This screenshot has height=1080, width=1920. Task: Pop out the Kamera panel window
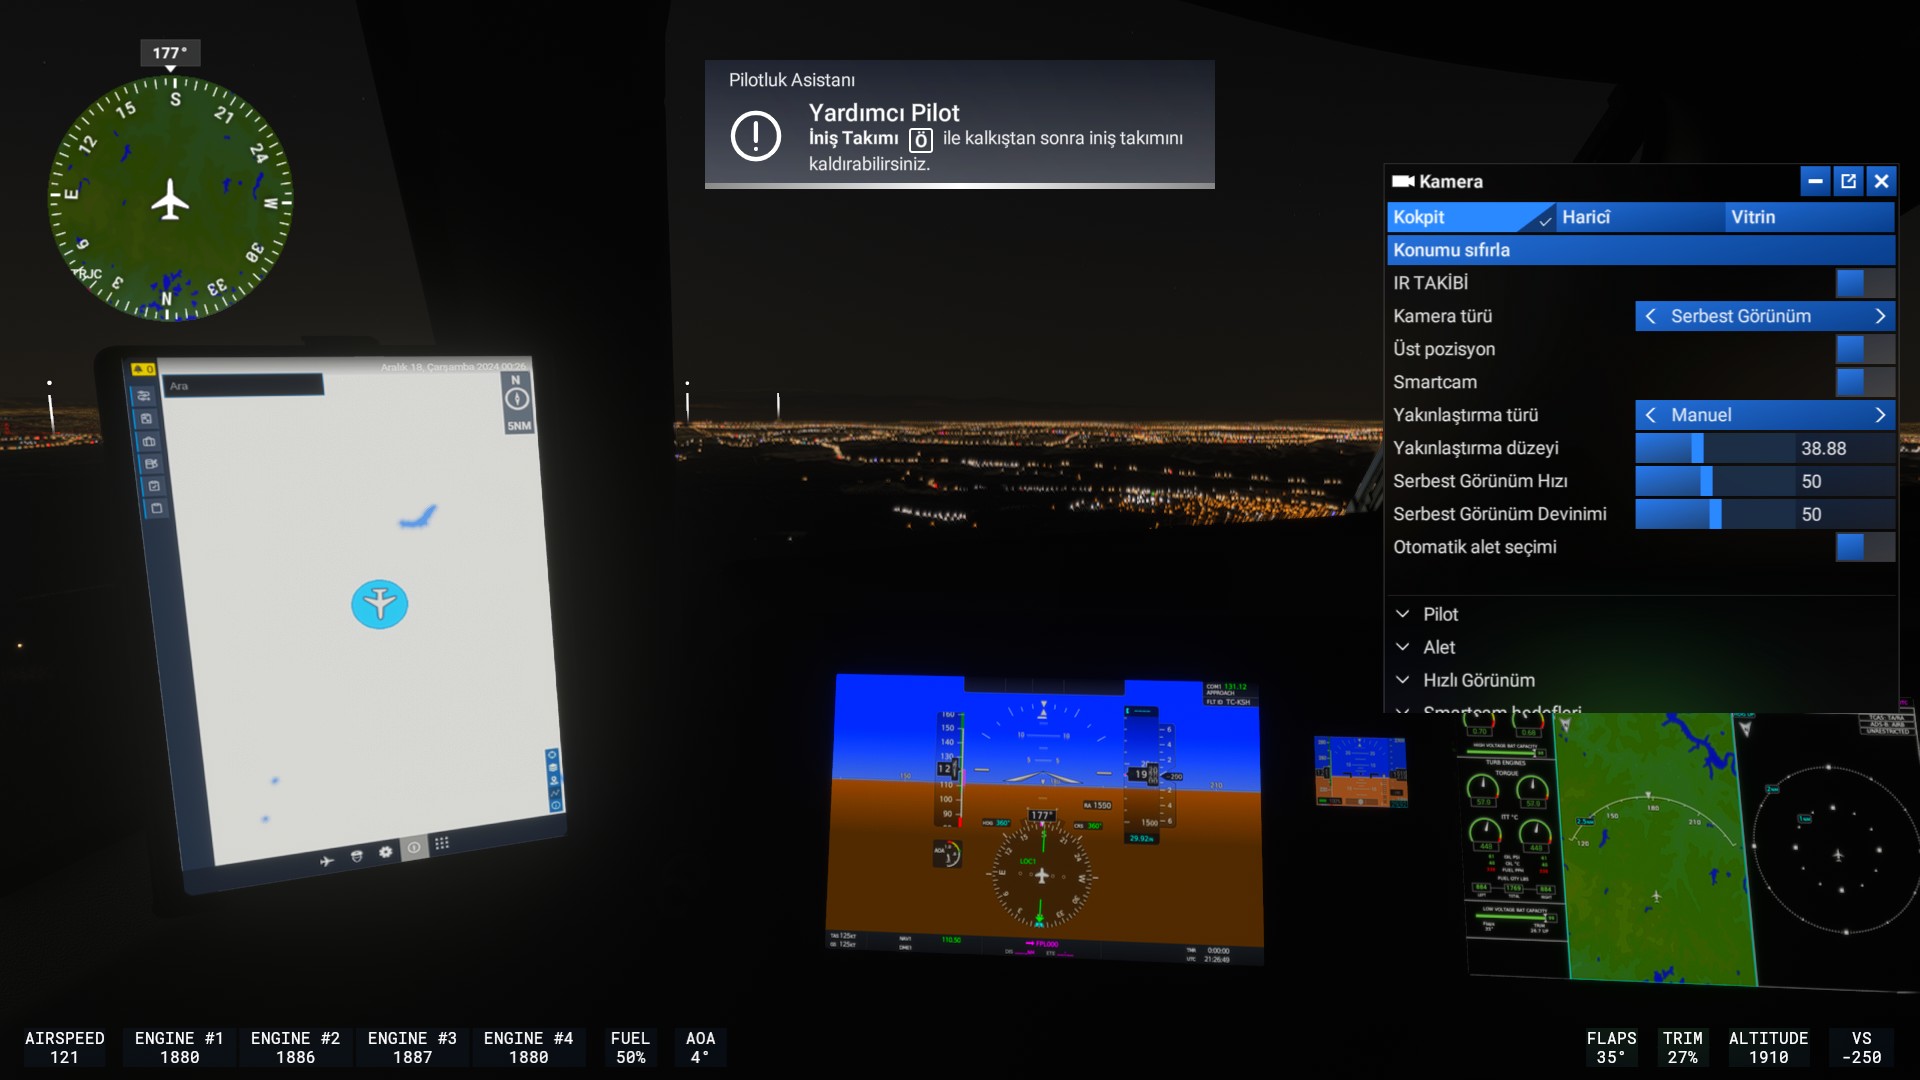click(x=1848, y=181)
